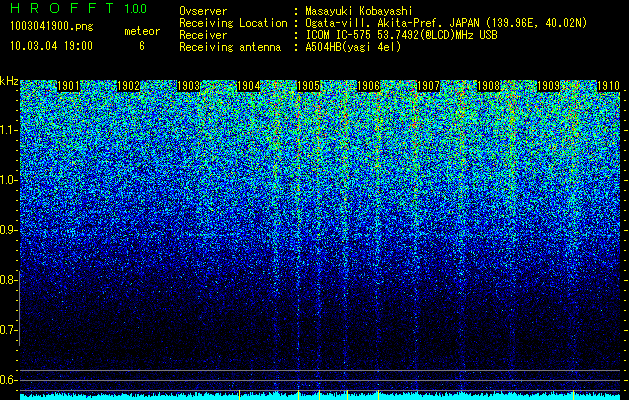This screenshot has height=400, width=629.
Task: Click the 0.8 kHz axis label
Action: [8, 280]
